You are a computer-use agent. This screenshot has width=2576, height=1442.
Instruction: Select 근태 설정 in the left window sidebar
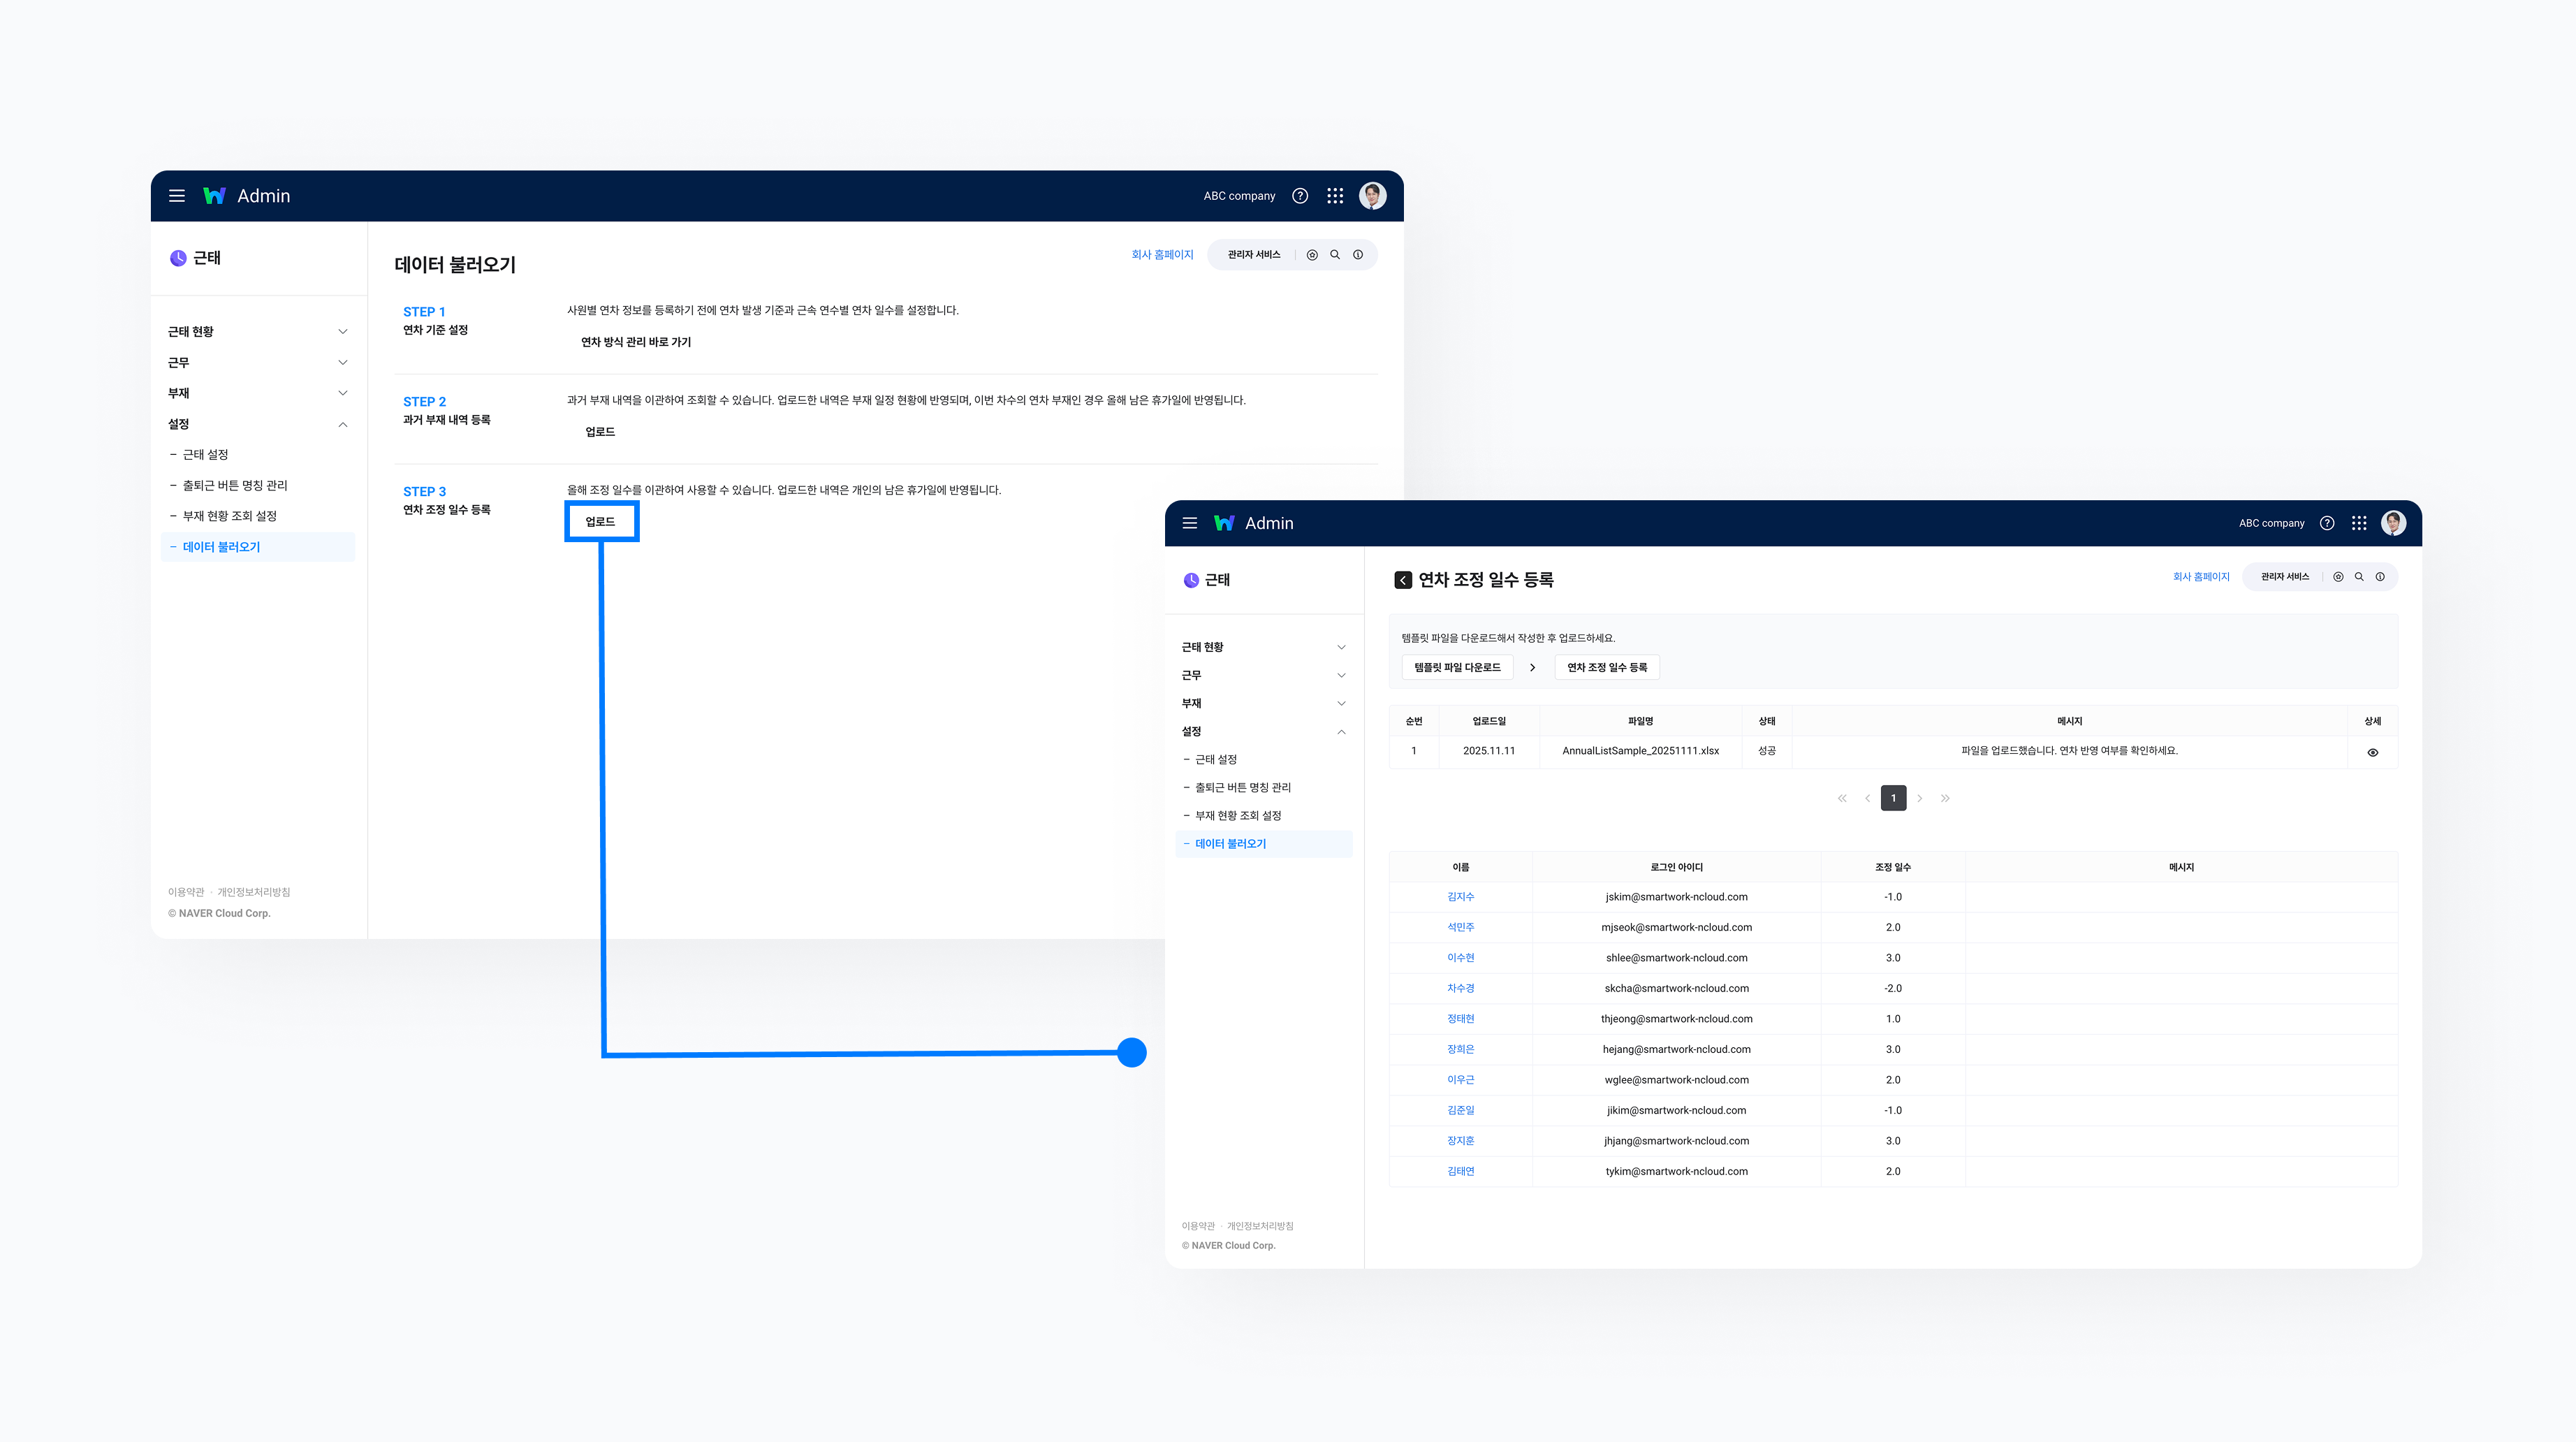point(205,455)
